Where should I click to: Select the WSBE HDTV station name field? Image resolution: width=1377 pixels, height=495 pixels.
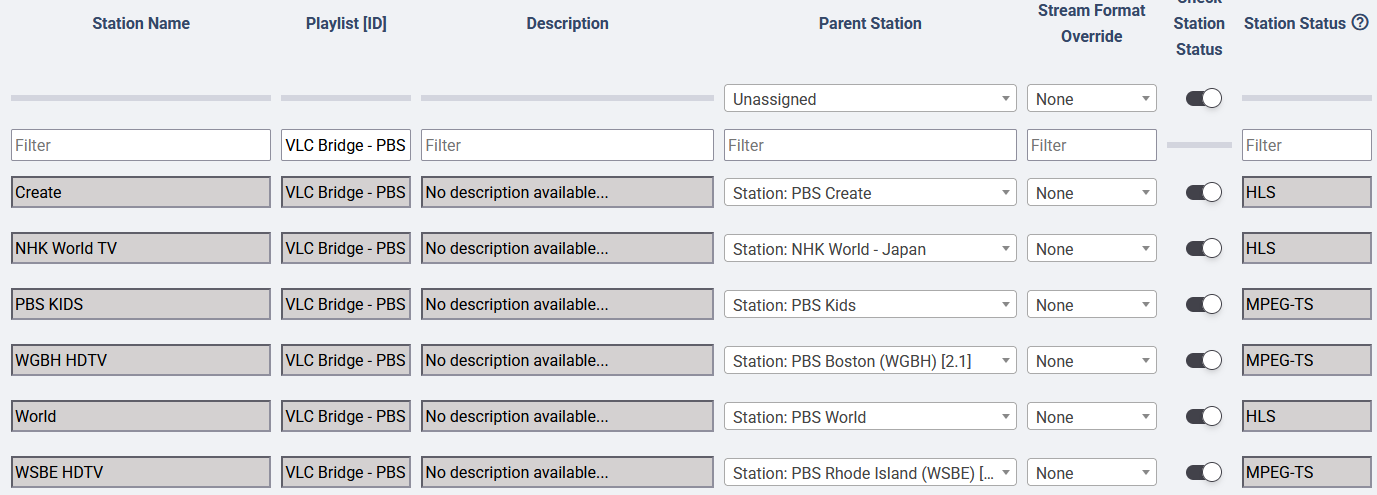(x=141, y=473)
